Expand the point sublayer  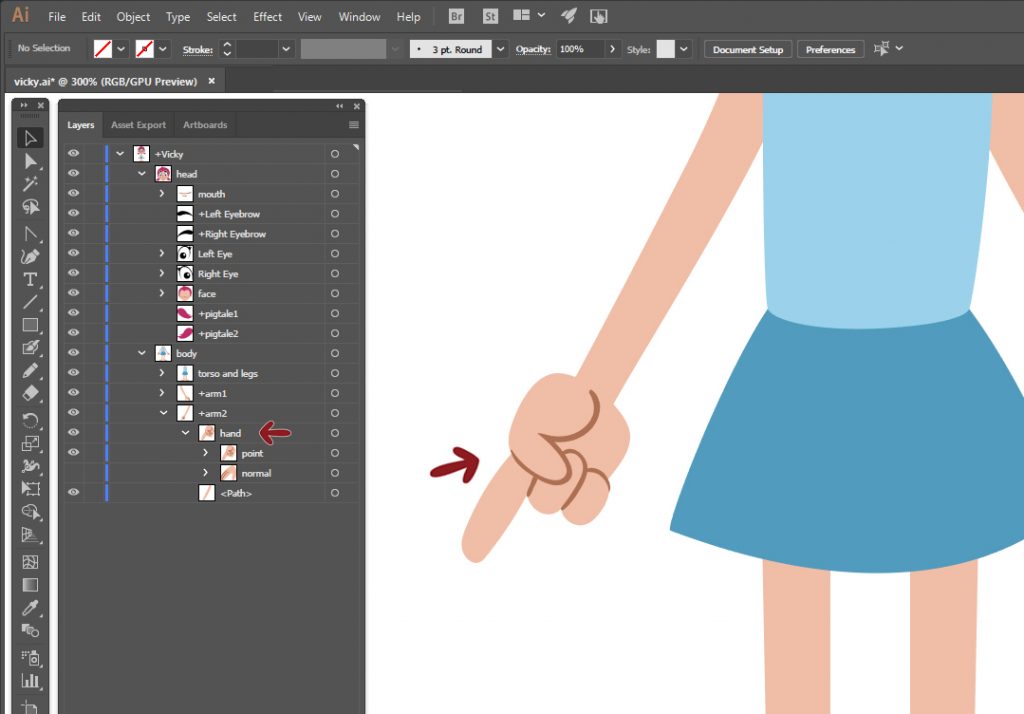click(x=206, y=453)
